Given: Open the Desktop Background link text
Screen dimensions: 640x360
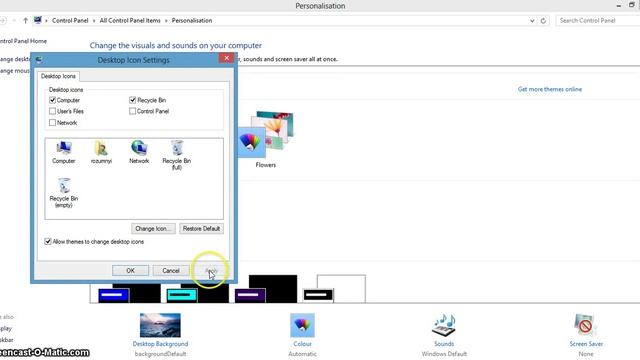Looking at the screenshot, I should coord(160,344).
